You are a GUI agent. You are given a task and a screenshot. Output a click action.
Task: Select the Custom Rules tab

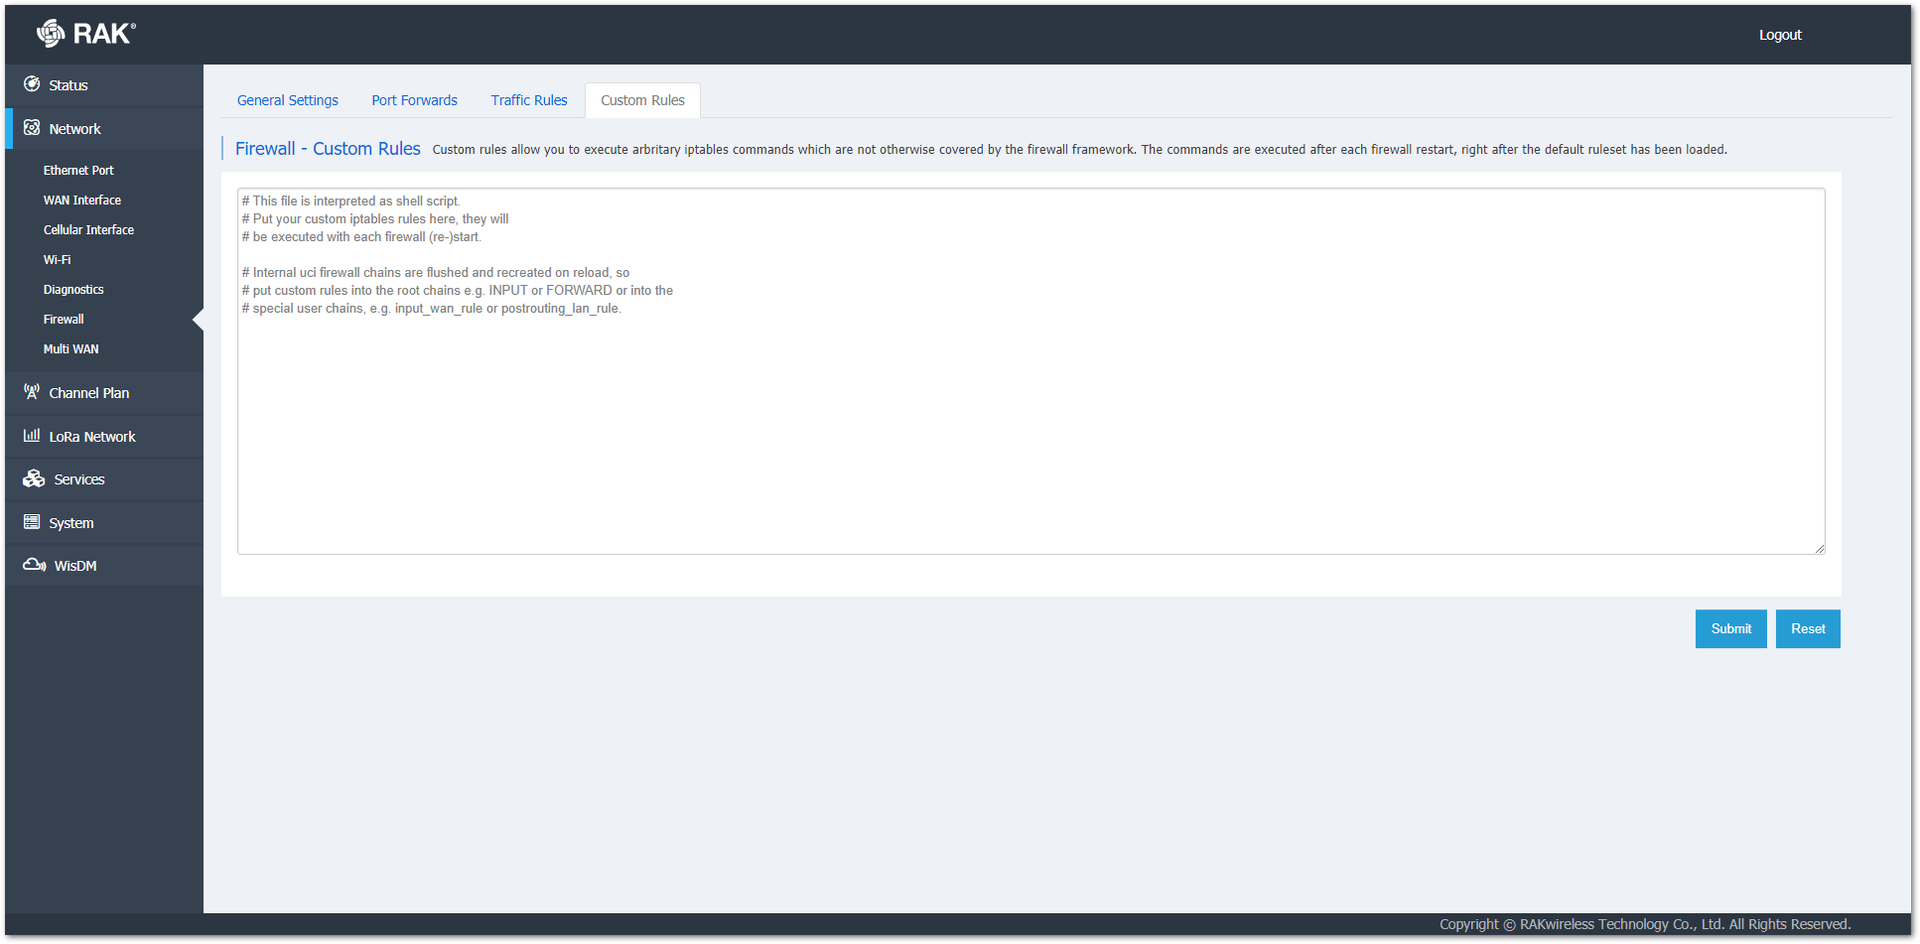point(642,100)
